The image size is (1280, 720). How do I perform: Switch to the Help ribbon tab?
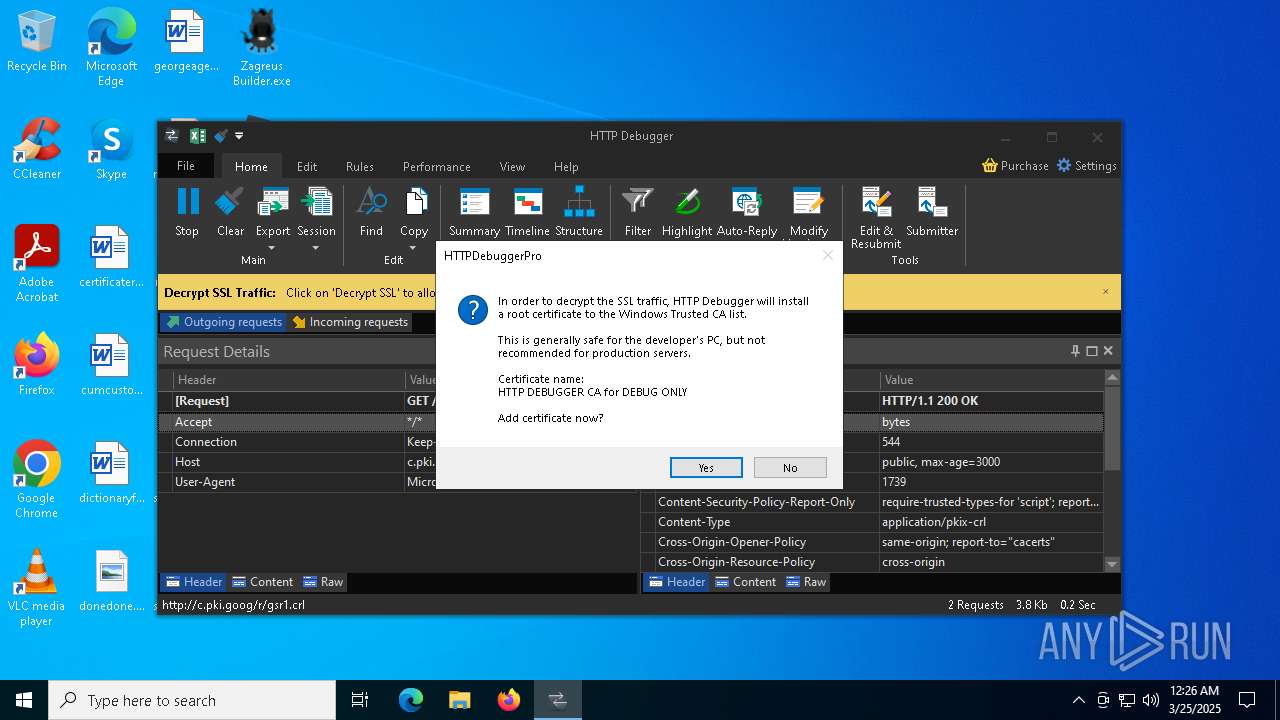(566, 167)
